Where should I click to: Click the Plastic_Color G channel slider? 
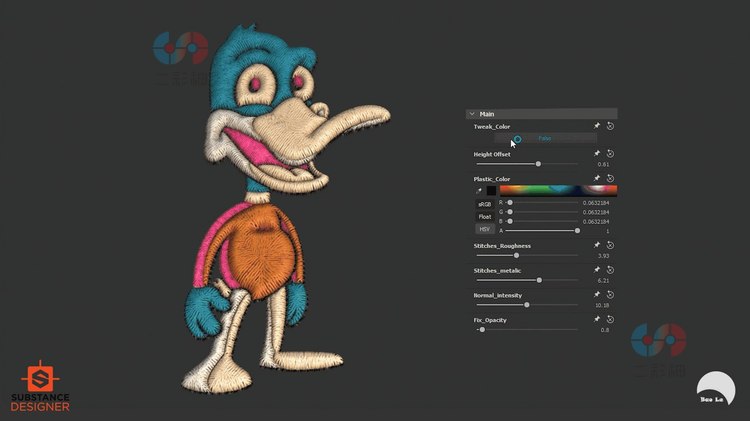point(541,212)
